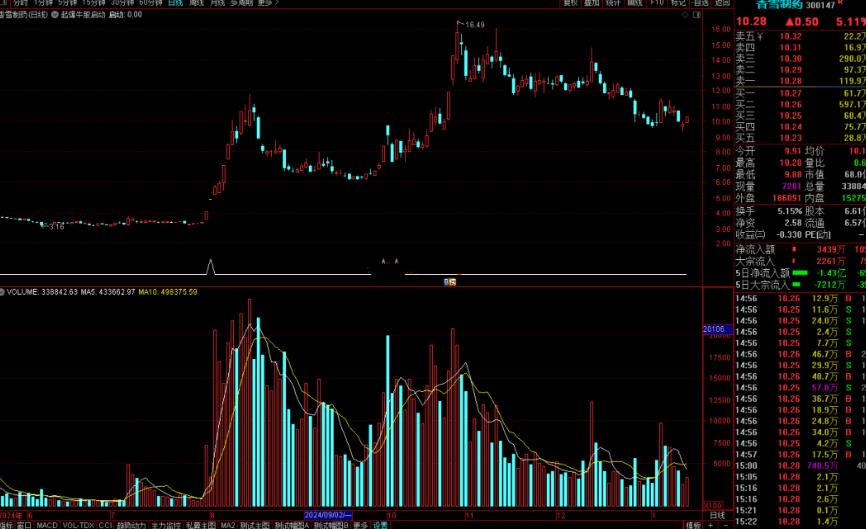Click the 卖三 price 10.30 row
This screenshot has width=866, height=529.
(800, 59)
